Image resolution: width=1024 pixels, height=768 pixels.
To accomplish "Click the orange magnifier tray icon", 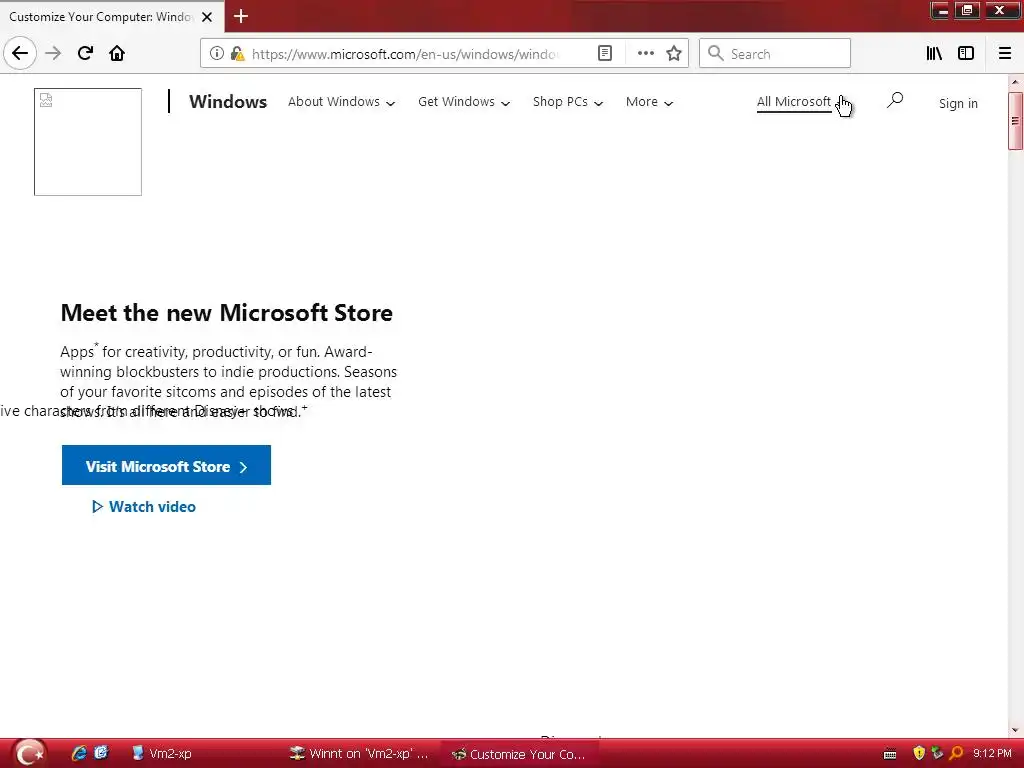I will 957,754.
